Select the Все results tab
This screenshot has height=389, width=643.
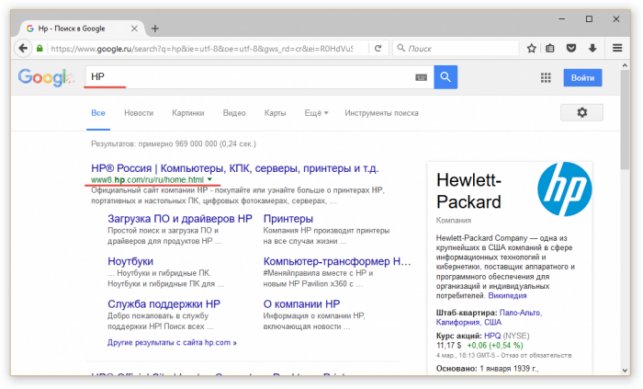coord(98,113)
